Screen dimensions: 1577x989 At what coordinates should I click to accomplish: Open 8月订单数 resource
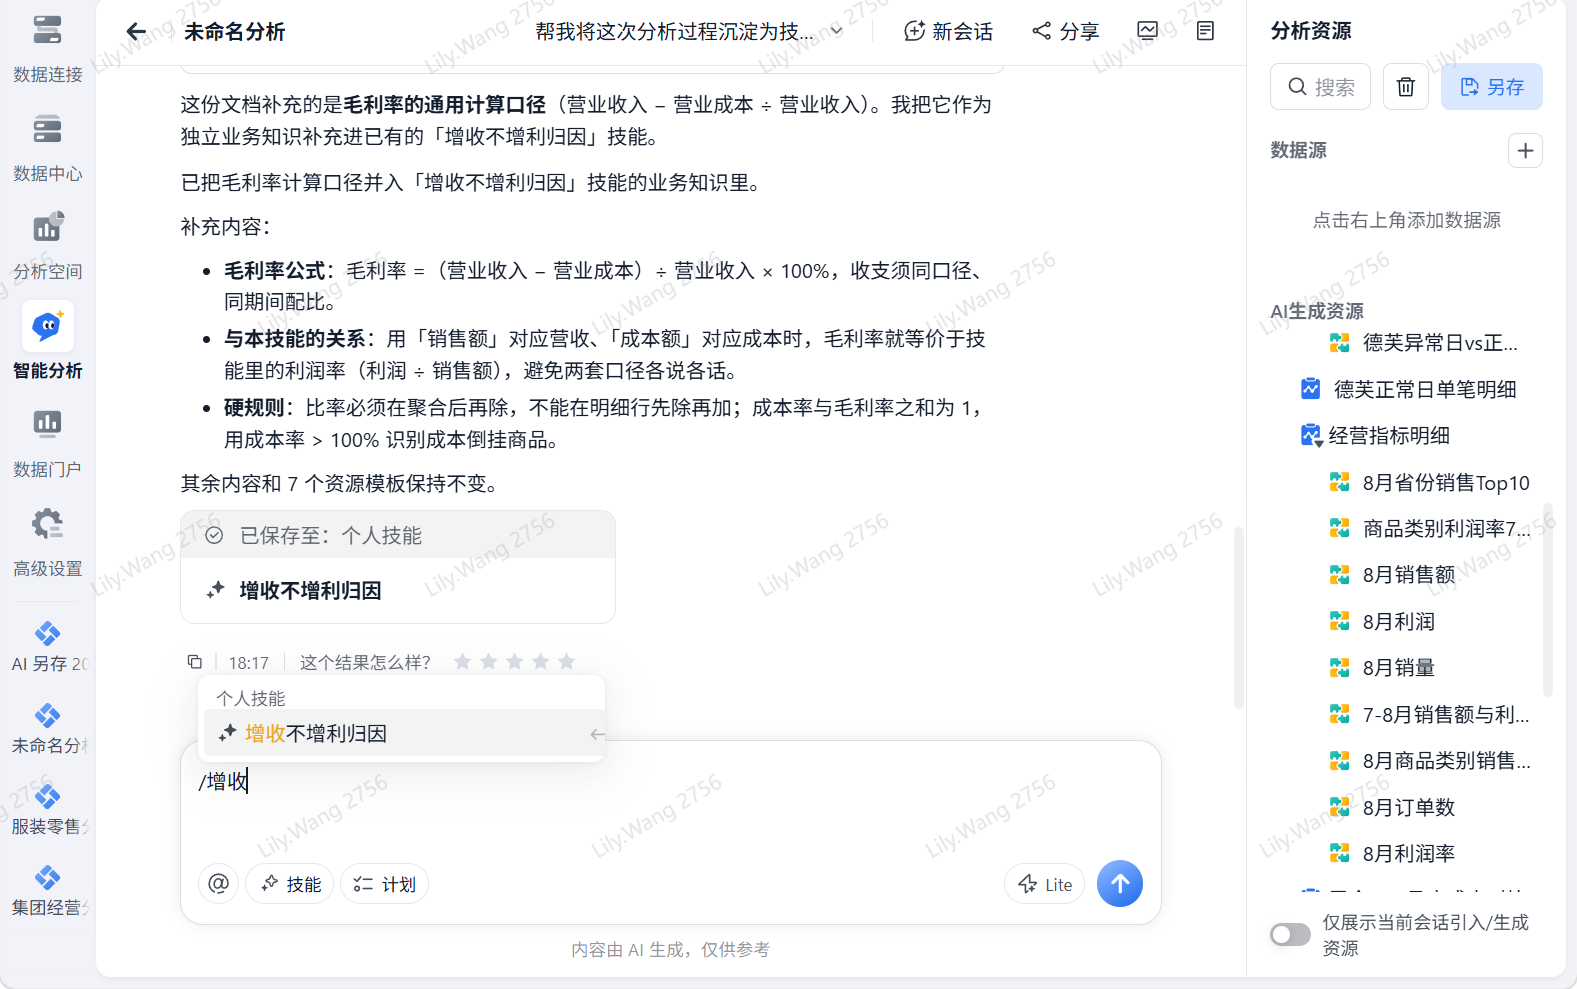[1392, 807]
